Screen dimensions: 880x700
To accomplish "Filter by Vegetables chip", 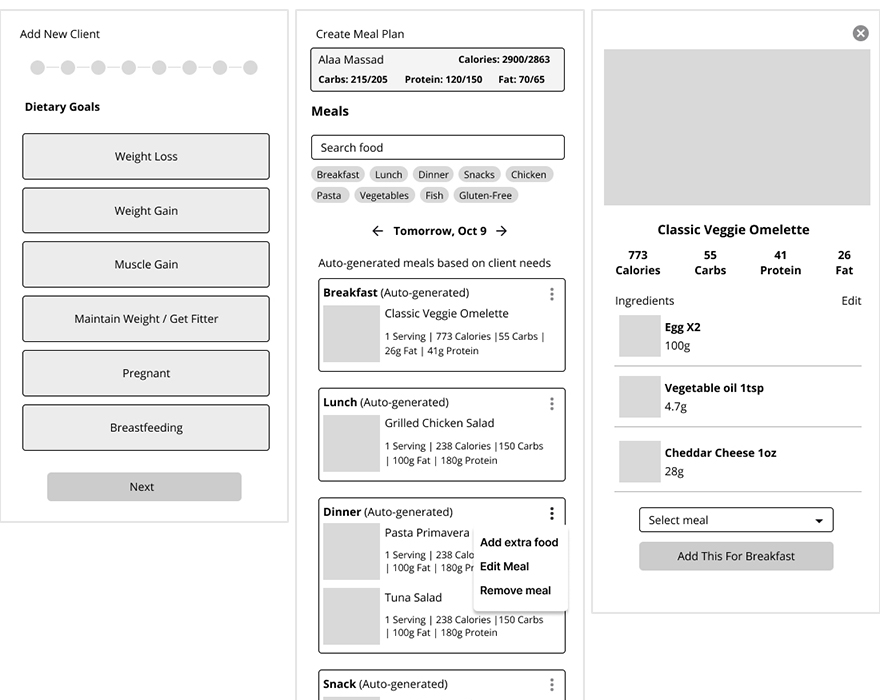I will tap(384, 195).
